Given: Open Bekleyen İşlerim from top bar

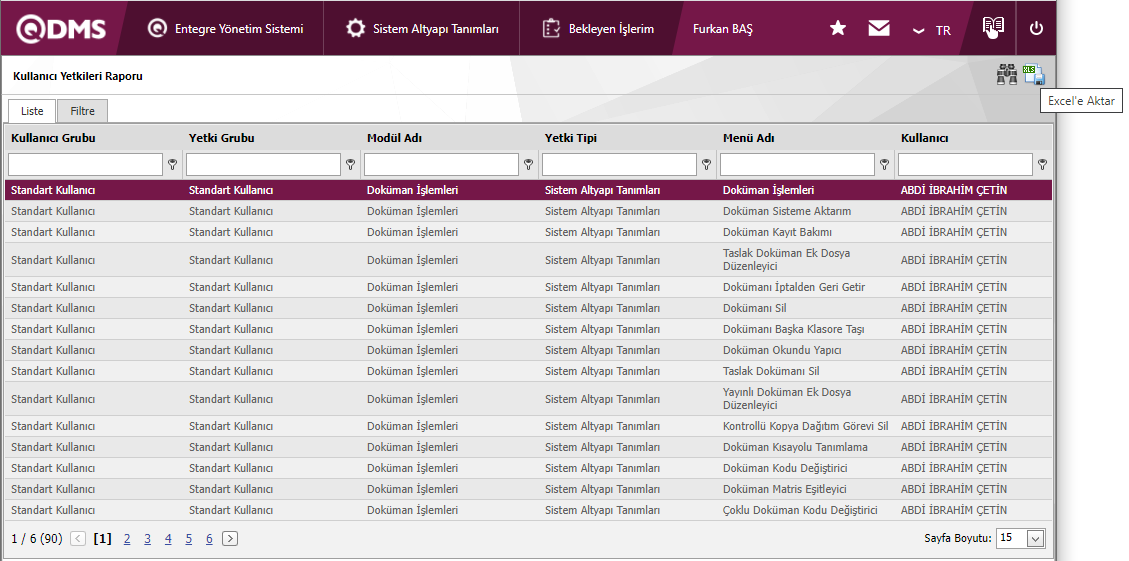Looking at the screenshot, I should [598, 29].
